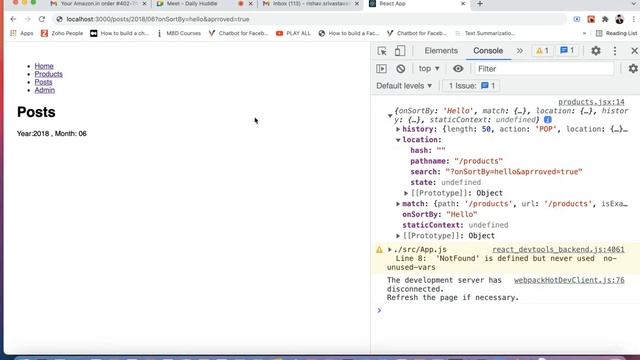Show the console sidebar
The height and width of the screenshot is (360, 640).
pos(381,69)
